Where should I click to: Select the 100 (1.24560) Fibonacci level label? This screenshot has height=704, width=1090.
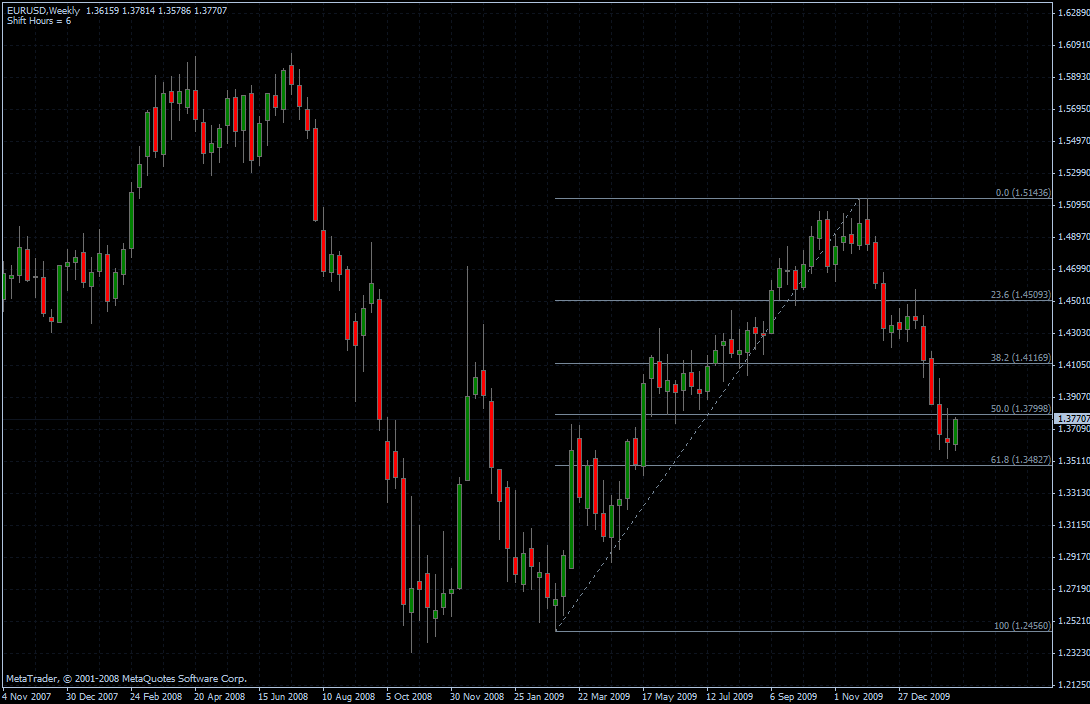point(1022,625)
